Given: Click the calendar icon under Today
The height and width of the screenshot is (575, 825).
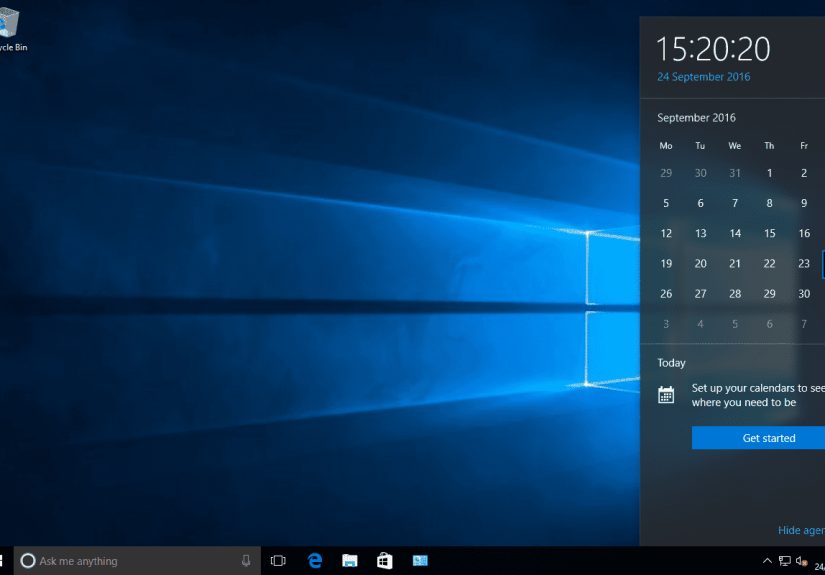Looking at the screenshot, I should 666,395.
